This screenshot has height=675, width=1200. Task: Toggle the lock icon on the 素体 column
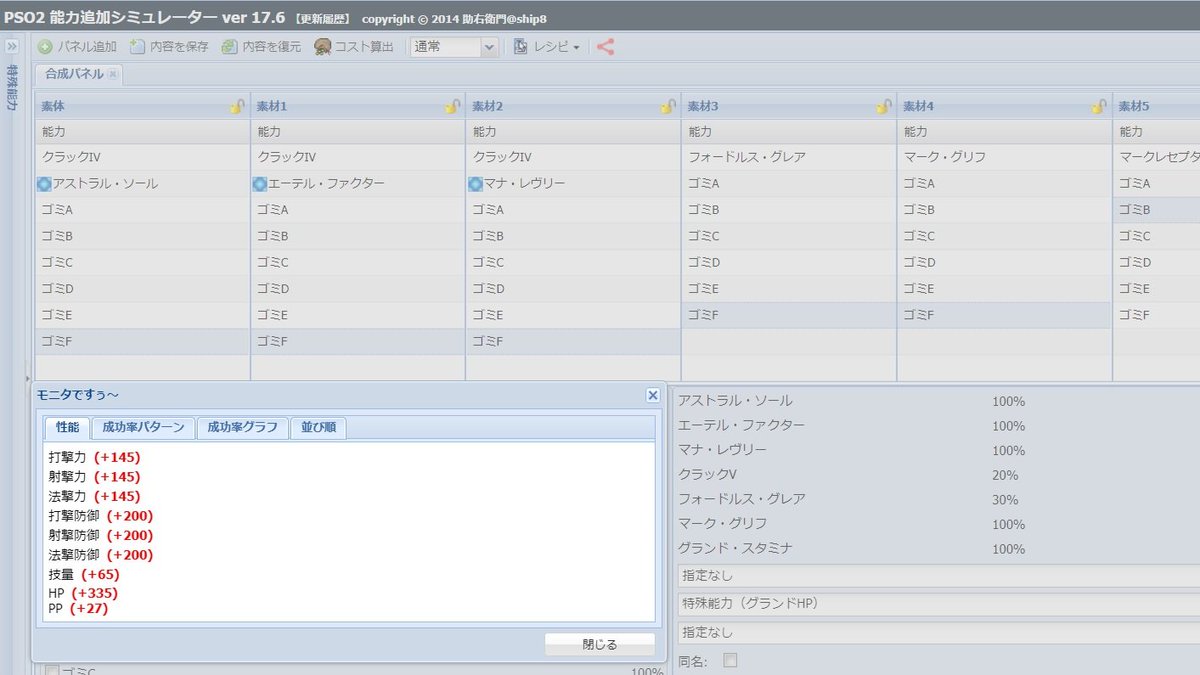pos(237,106)
